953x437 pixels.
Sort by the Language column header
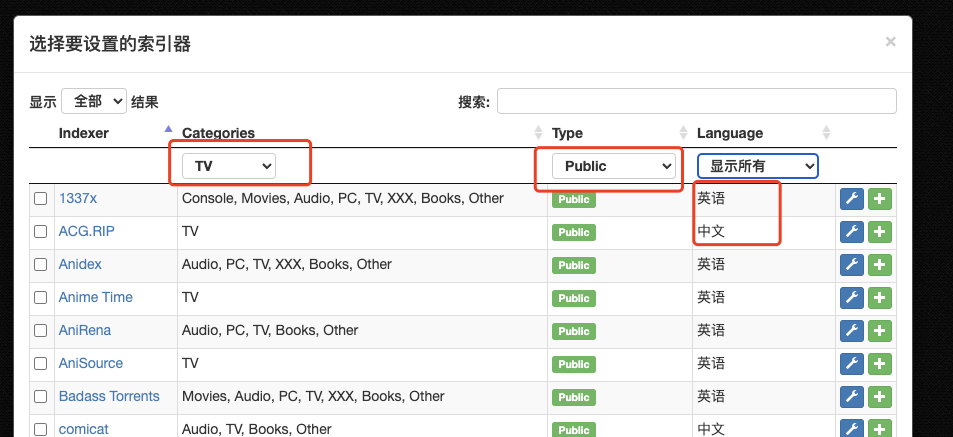[x=730, y=133]
